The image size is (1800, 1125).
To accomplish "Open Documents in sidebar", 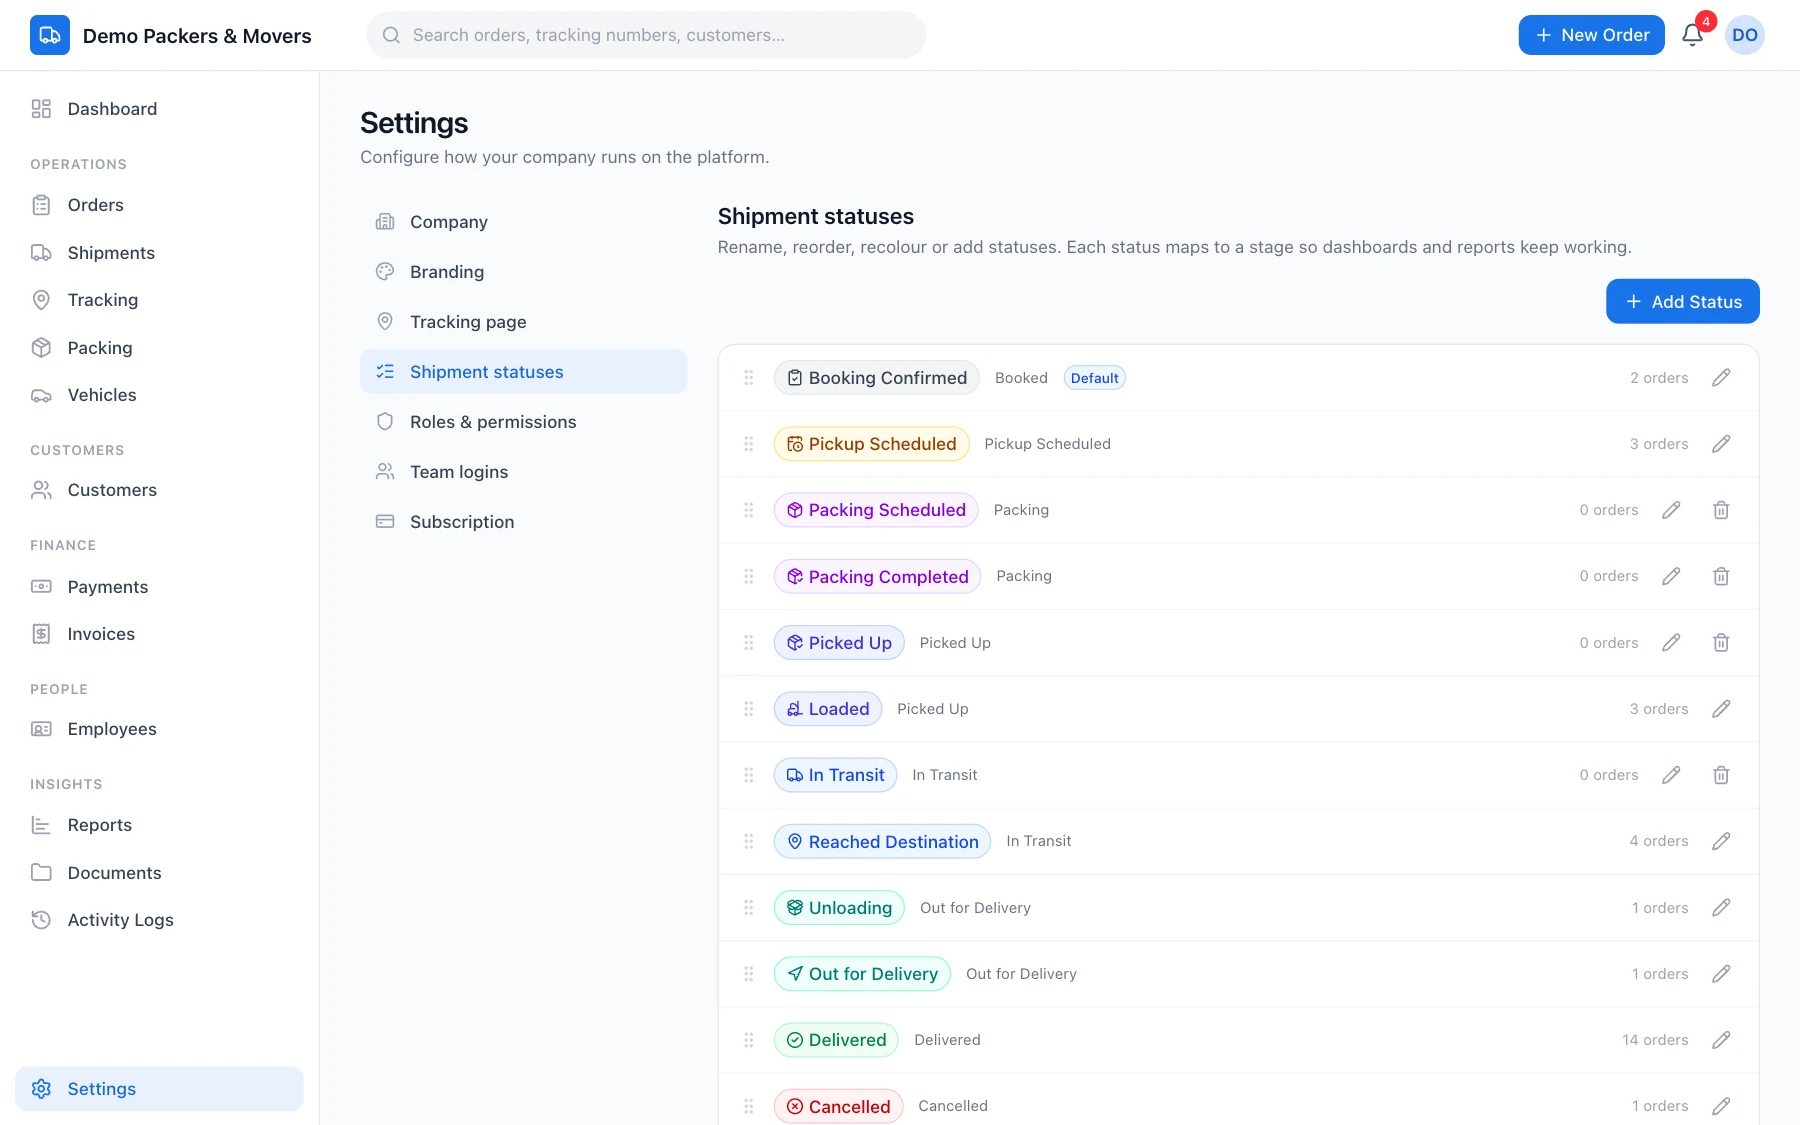I will tap(159, 873).
